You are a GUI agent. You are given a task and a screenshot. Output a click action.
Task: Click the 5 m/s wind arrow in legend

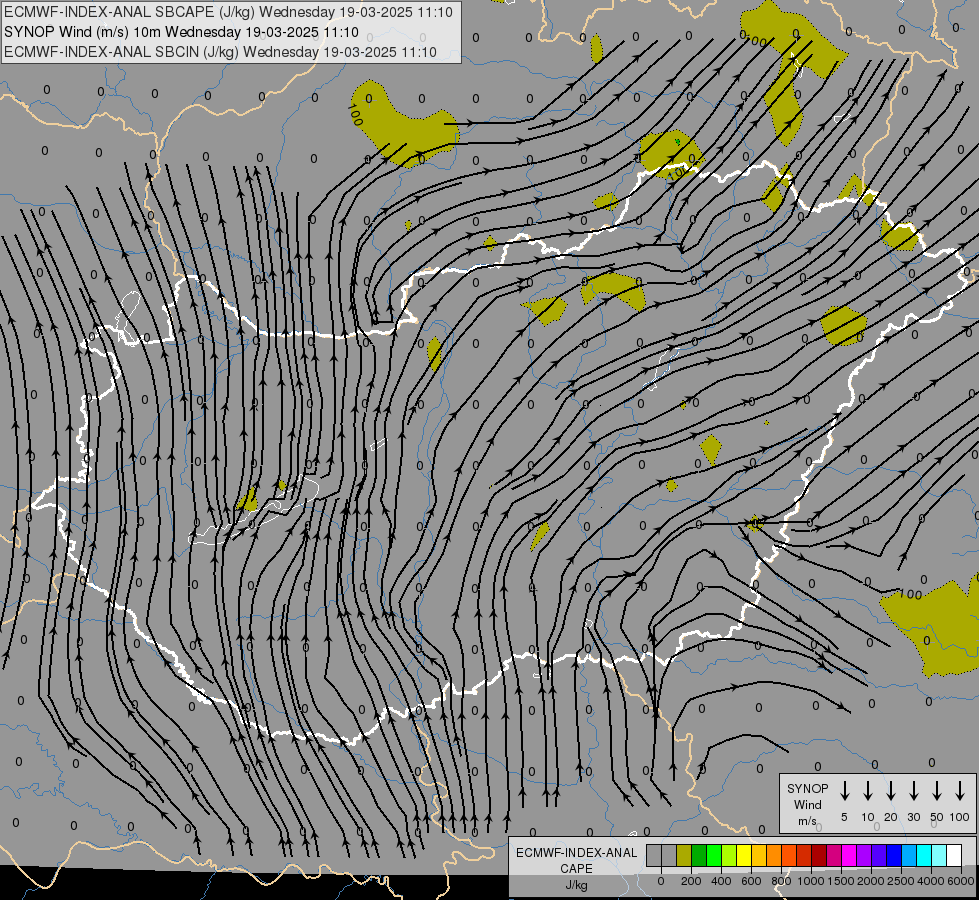pyautogui.click(x=844, y=790)
